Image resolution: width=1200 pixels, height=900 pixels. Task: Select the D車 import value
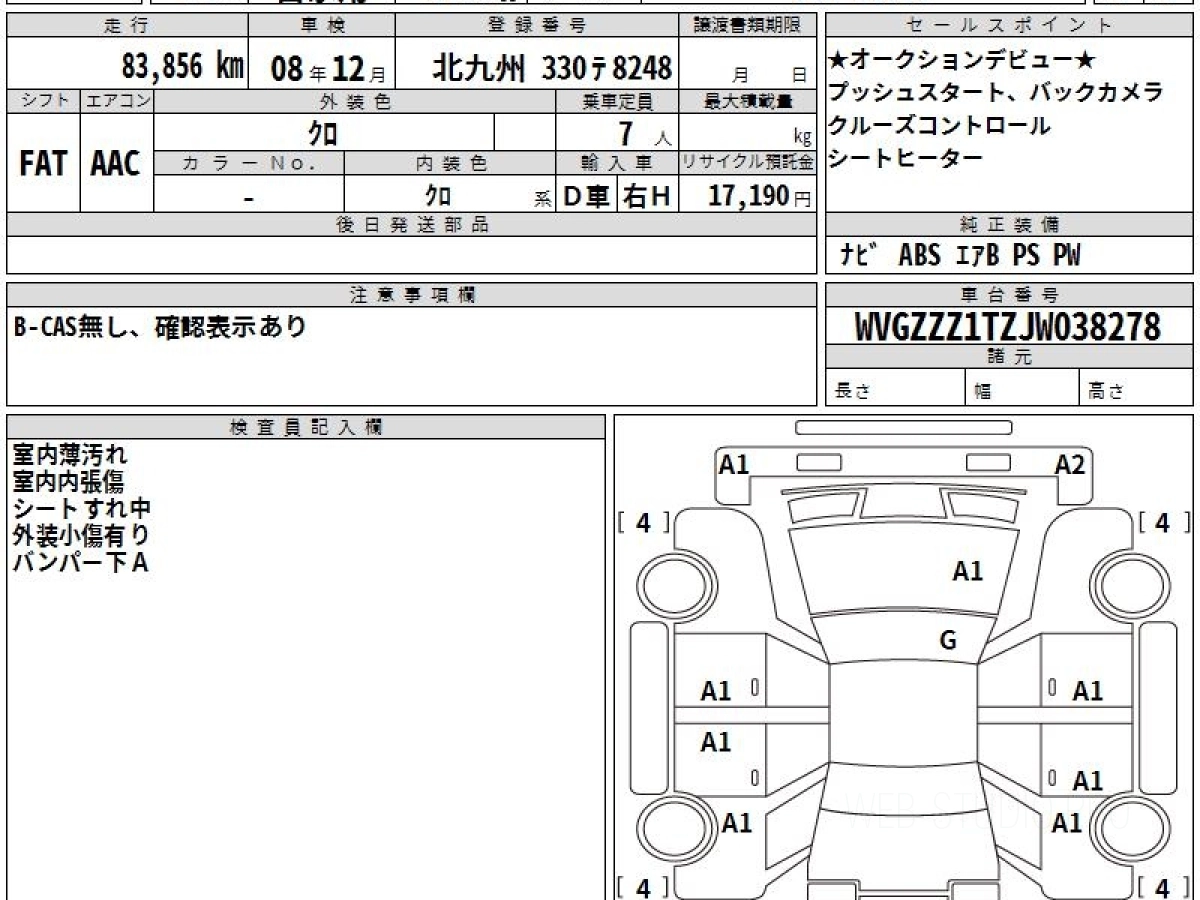pyautogui.click(x=587, y=197)
